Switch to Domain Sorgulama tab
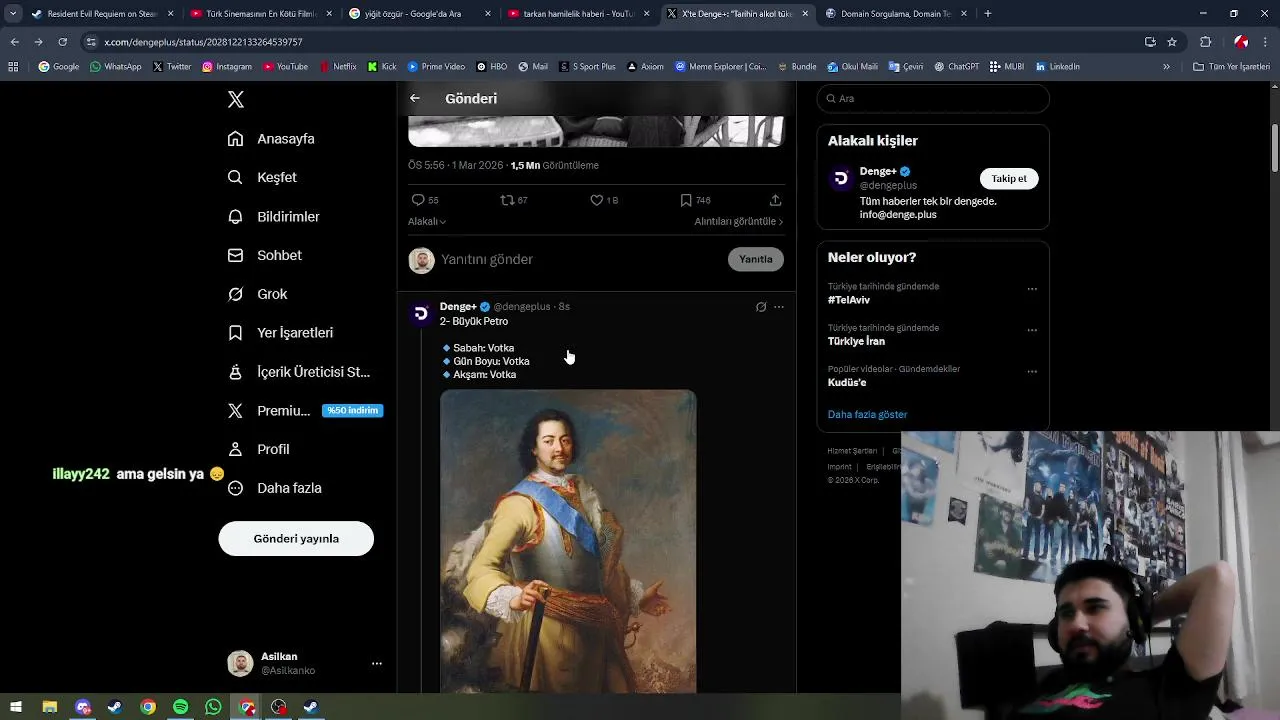This screenshot has height=720, width=1280. pos(896,14)
